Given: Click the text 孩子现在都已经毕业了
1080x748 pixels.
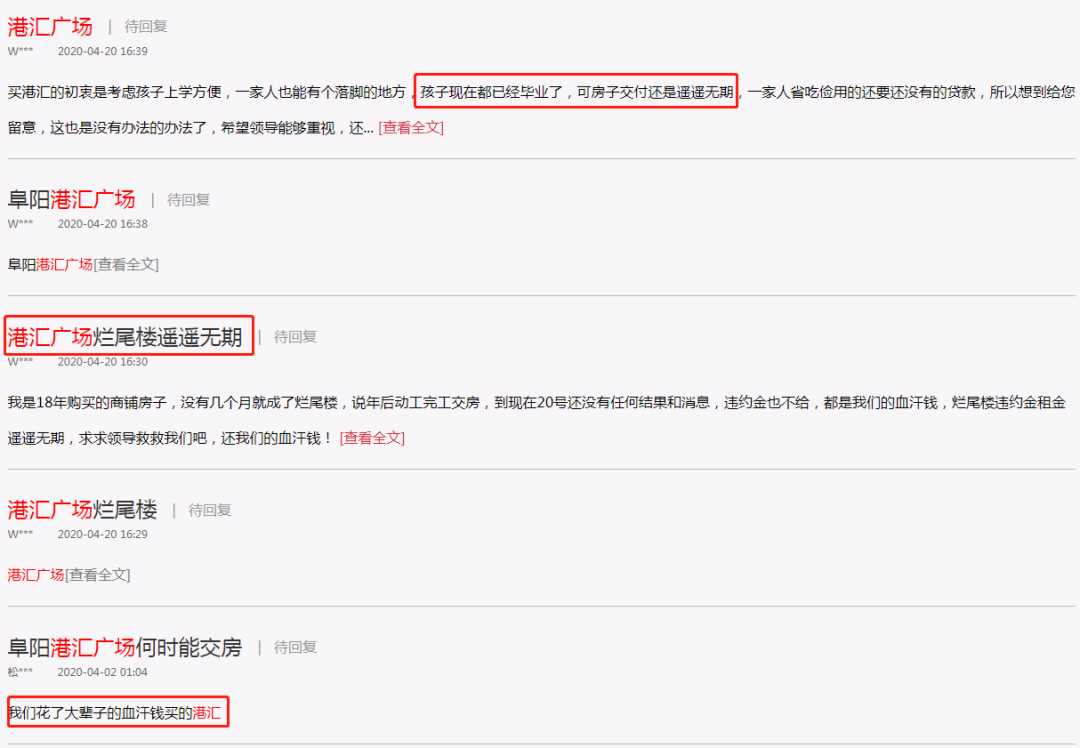Looking at the screenshot, I should (x=492, y=92).
